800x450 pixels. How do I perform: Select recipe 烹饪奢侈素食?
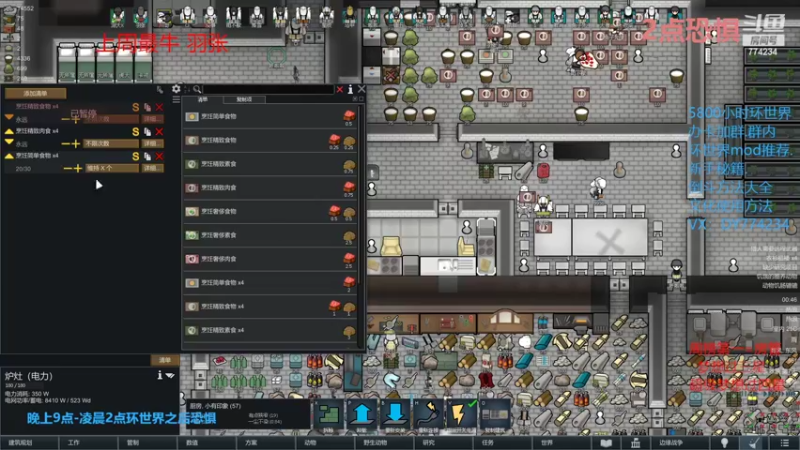pos(270,235)
